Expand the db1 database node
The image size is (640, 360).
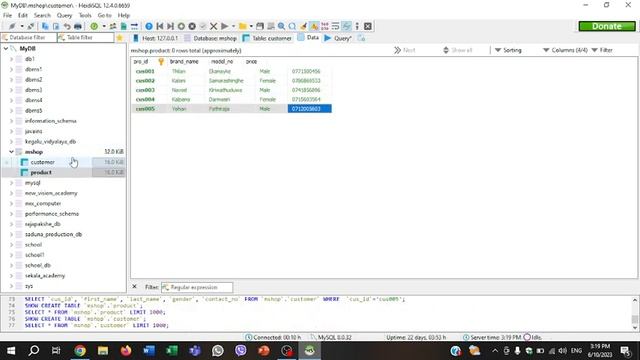[x=11, y=59]
